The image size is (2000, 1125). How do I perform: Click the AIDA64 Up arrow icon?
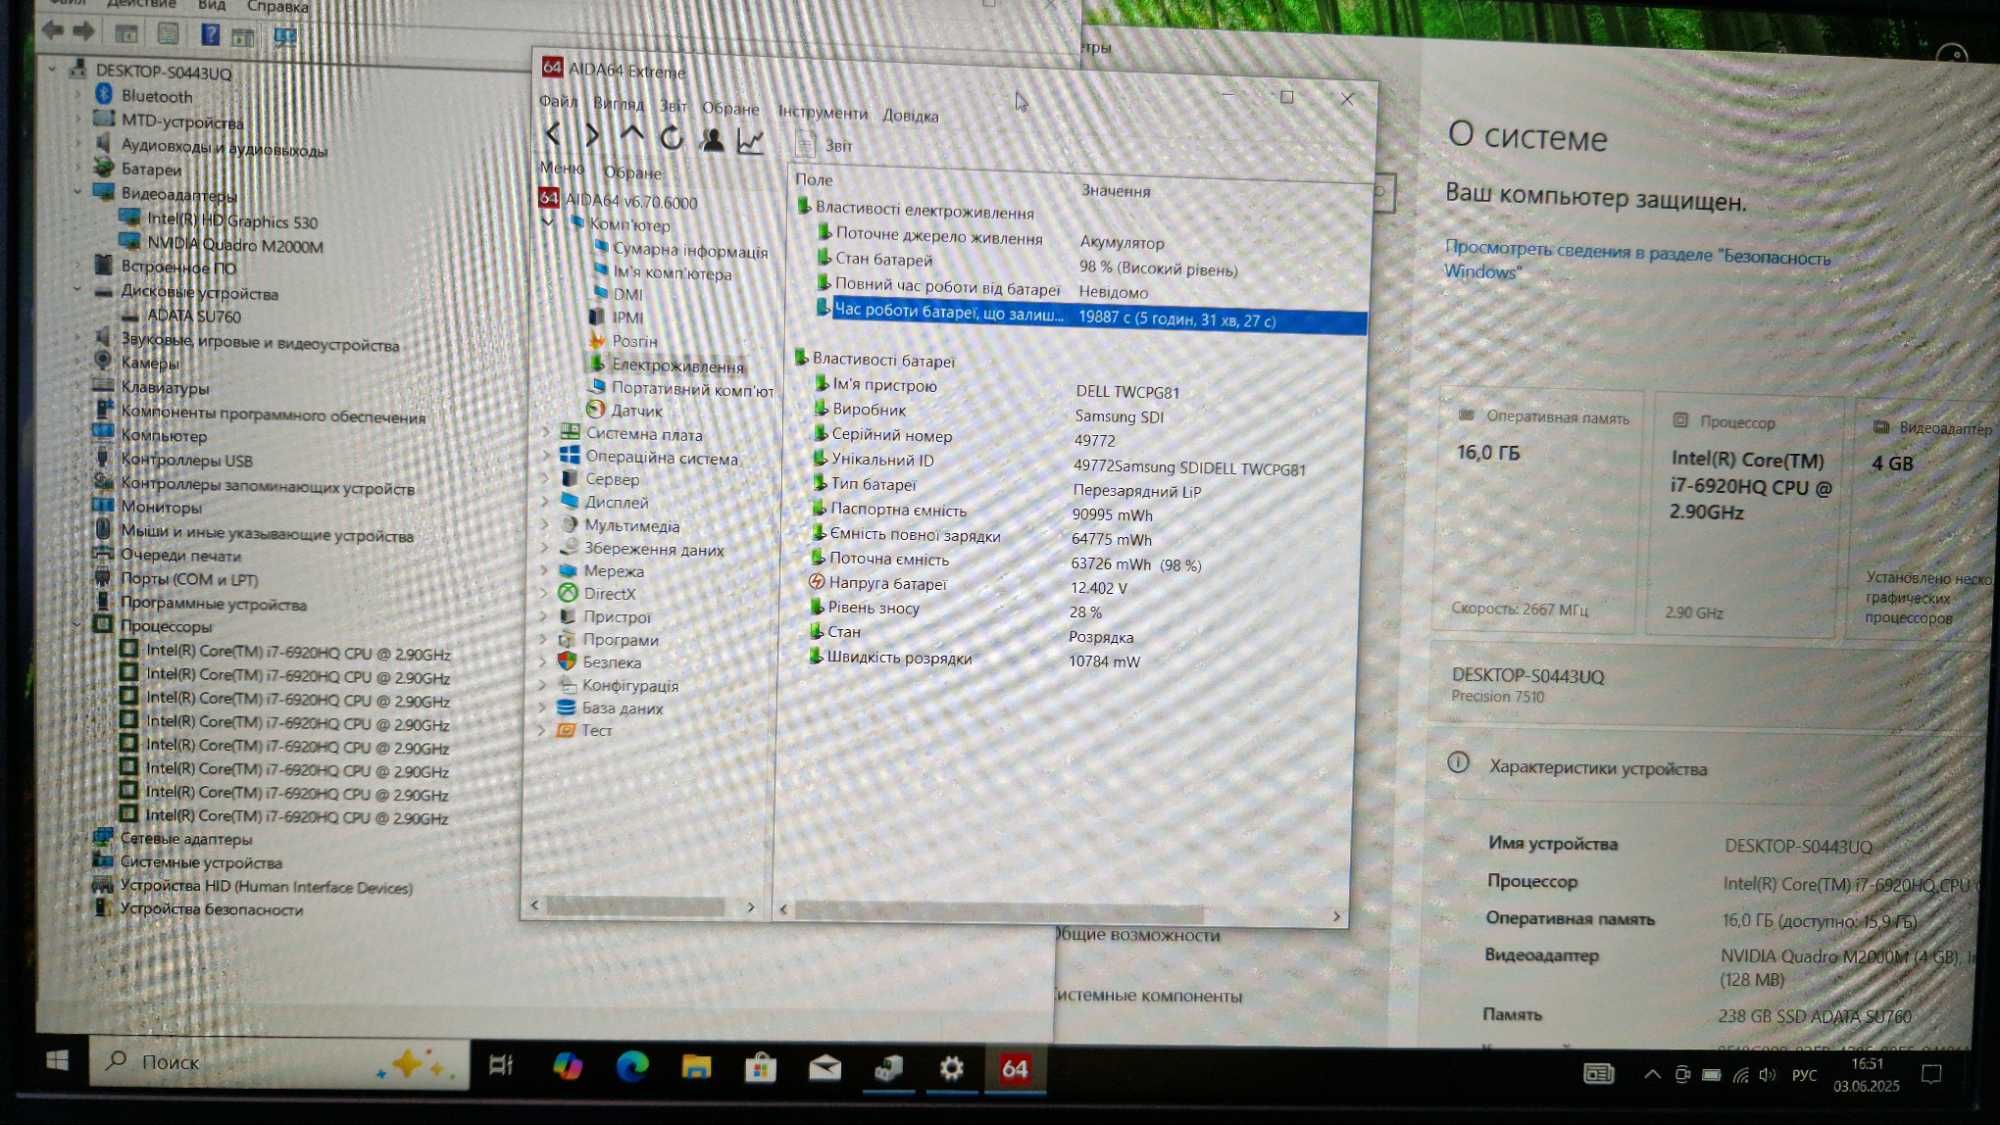coord(631,135)
